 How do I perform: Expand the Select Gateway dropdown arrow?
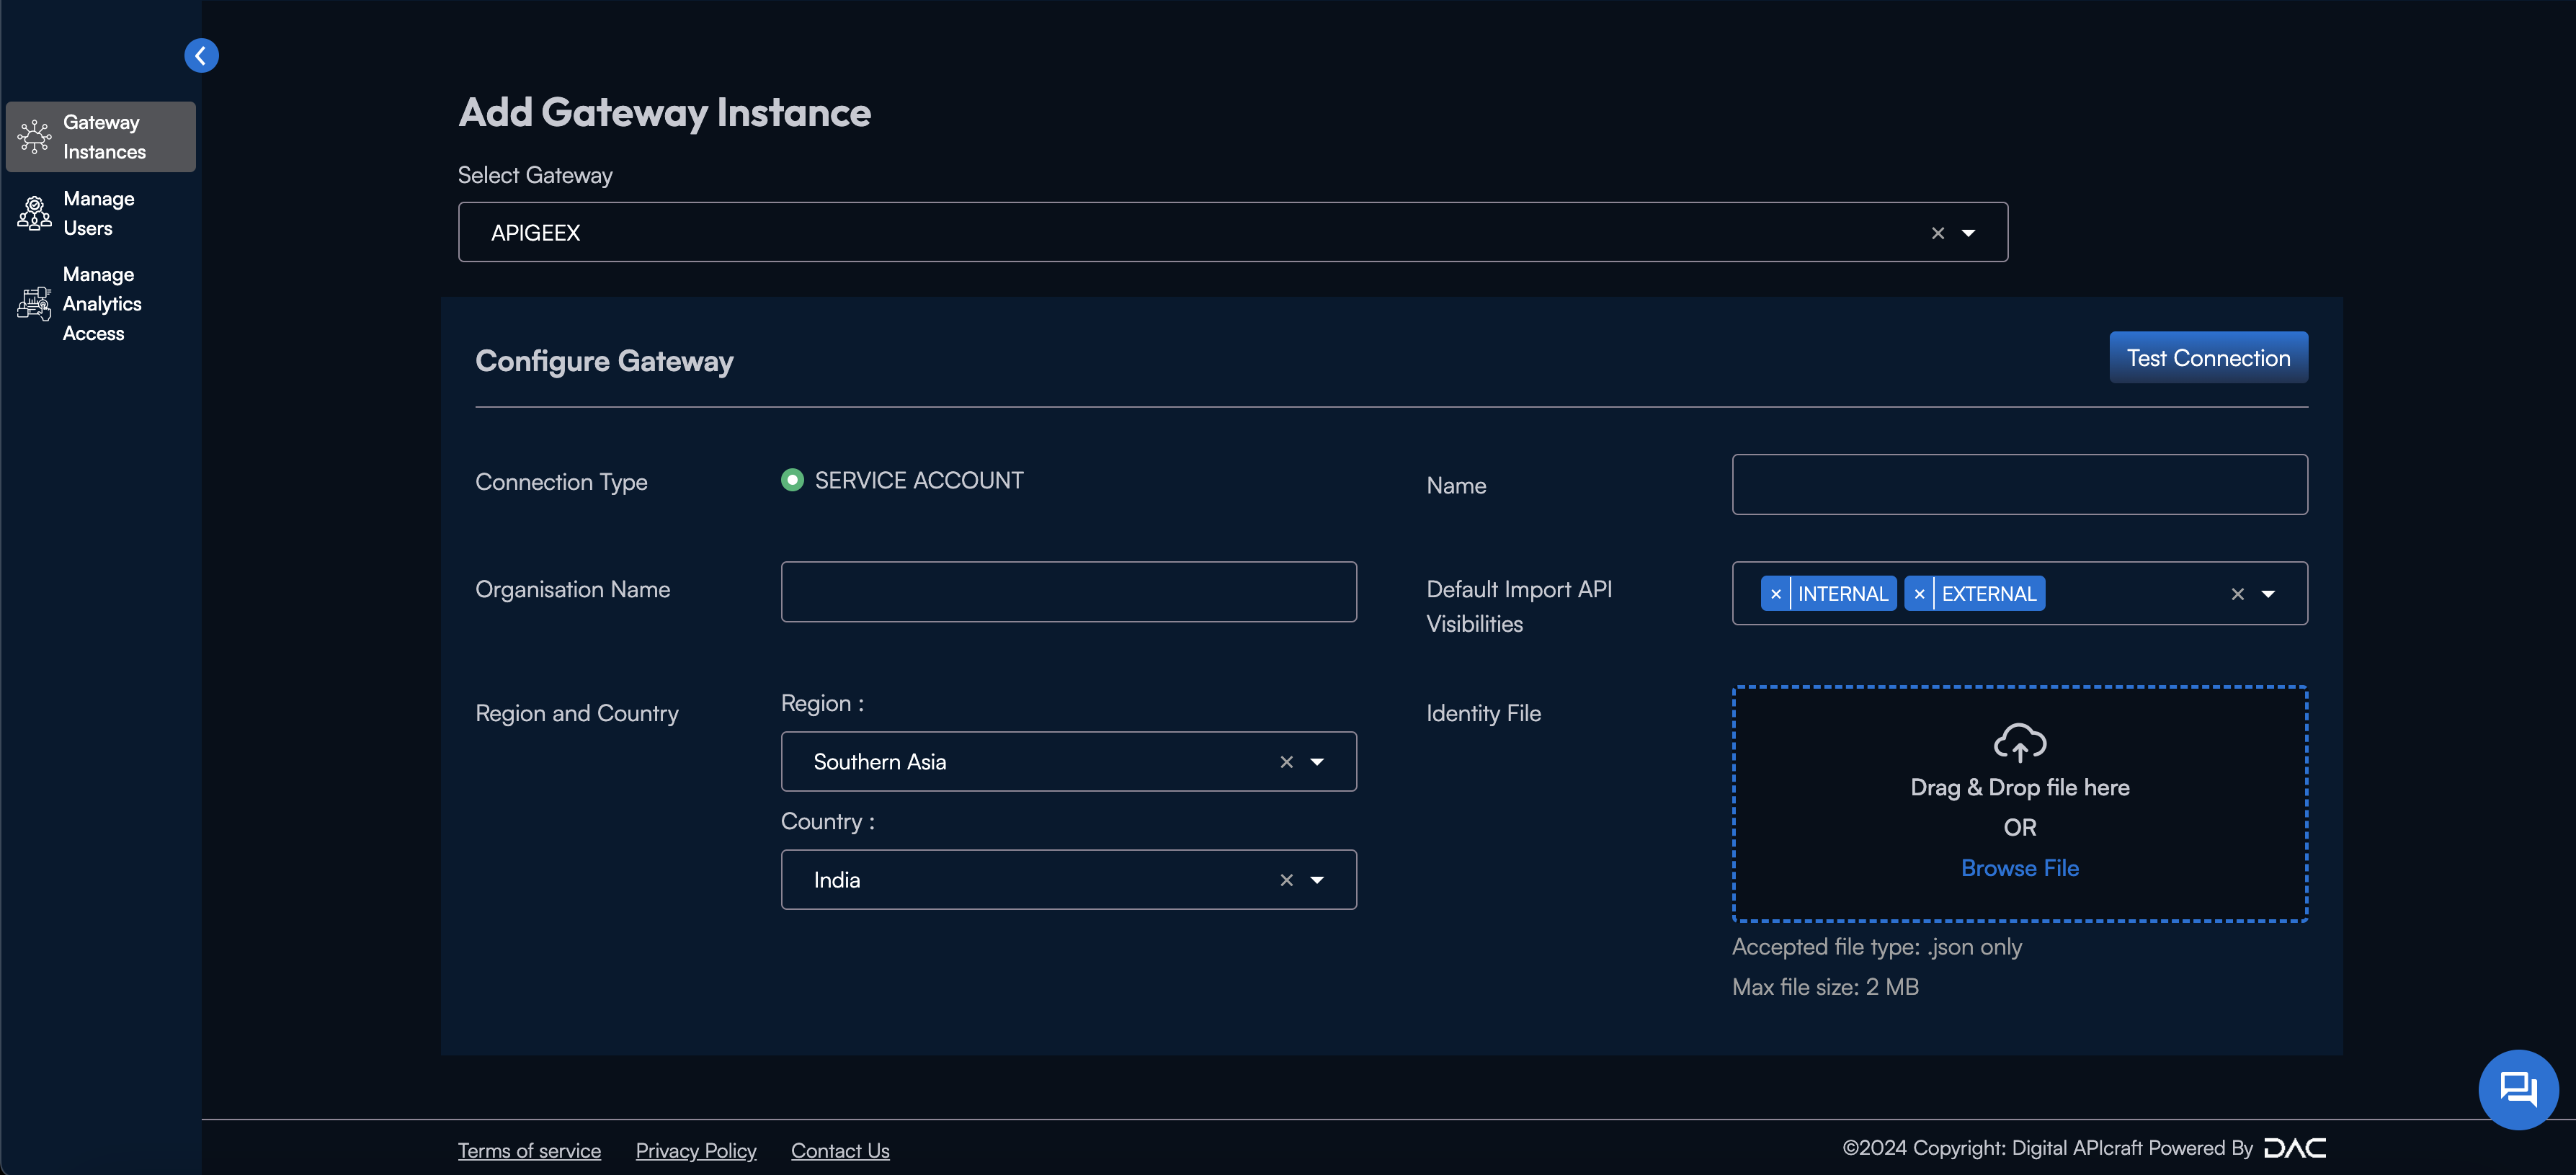tap(1969, 233)
